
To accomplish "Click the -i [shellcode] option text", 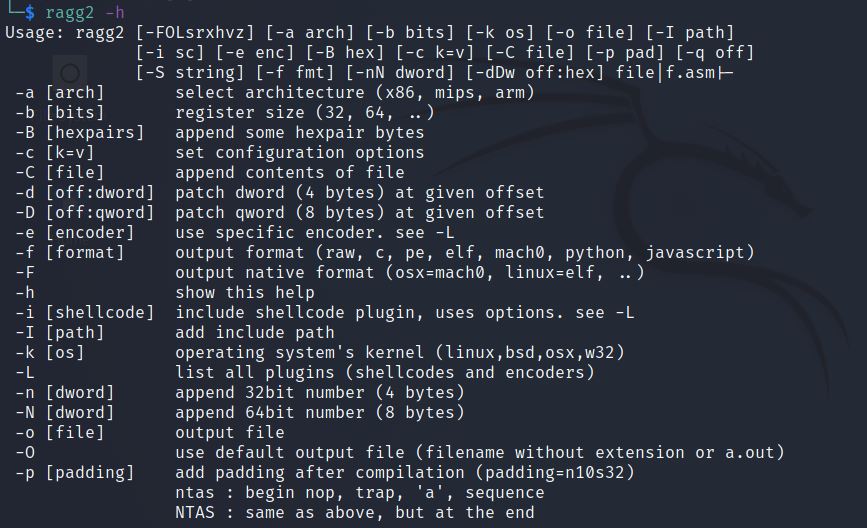I will point(84,312).
